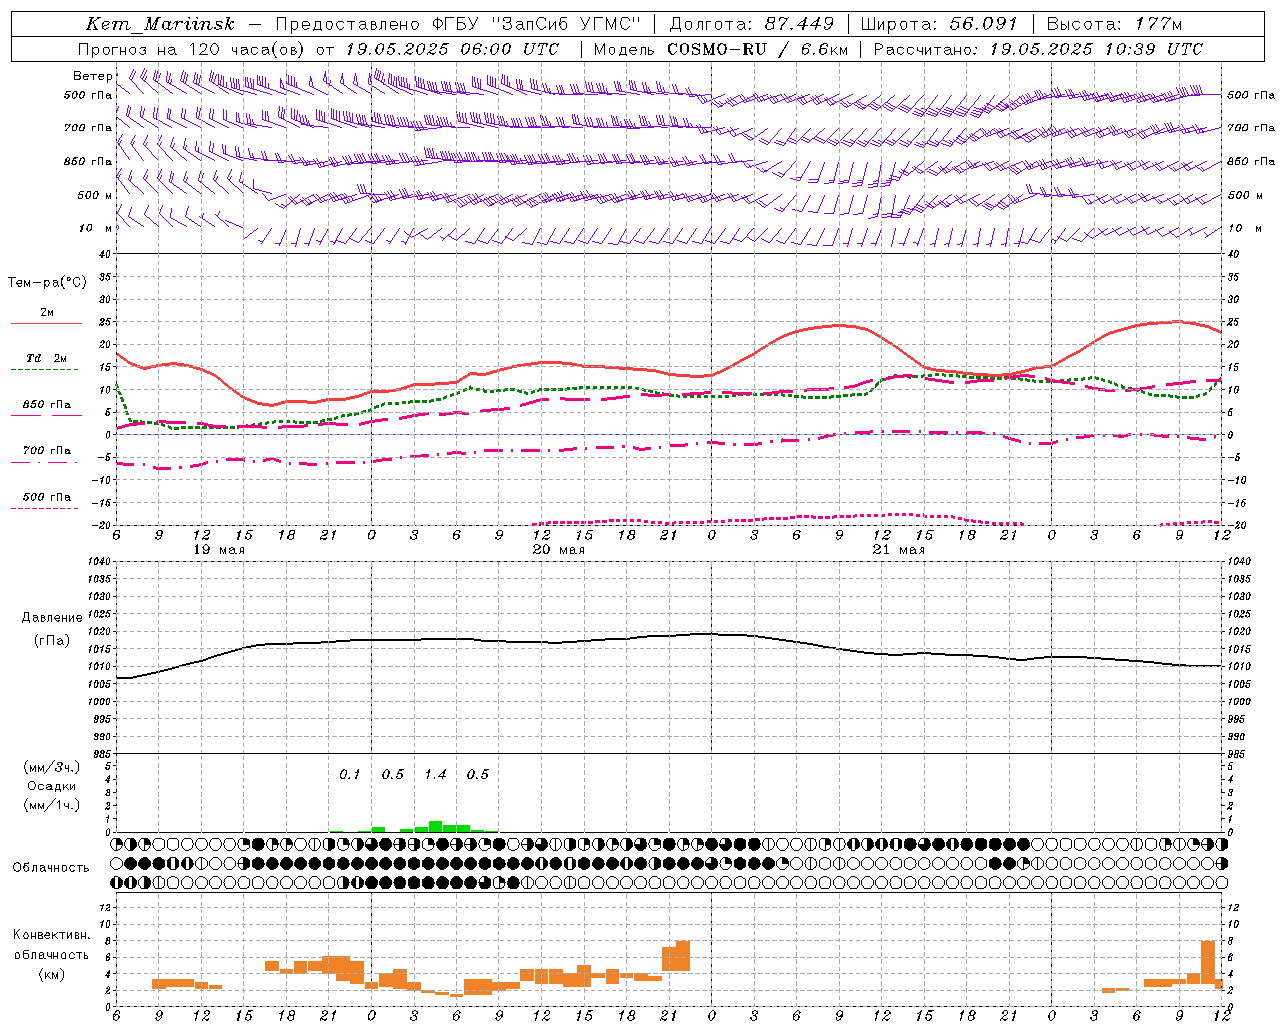Viewport: 1280px width, 1024px height.
Task: Click the date label "21 мая"
Action: [x=898, y=550]
